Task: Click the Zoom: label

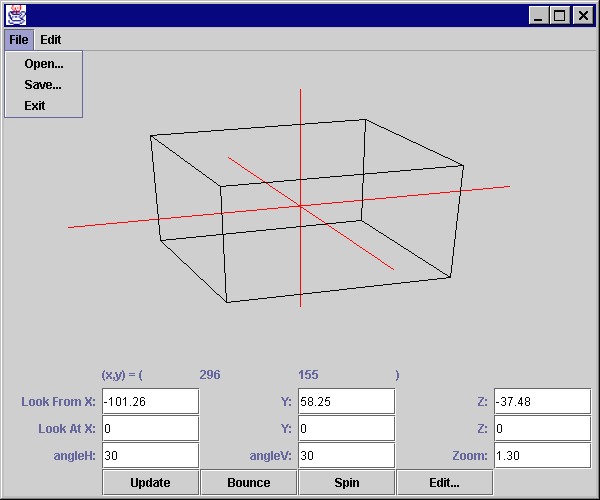Action: tap(470, 456)
